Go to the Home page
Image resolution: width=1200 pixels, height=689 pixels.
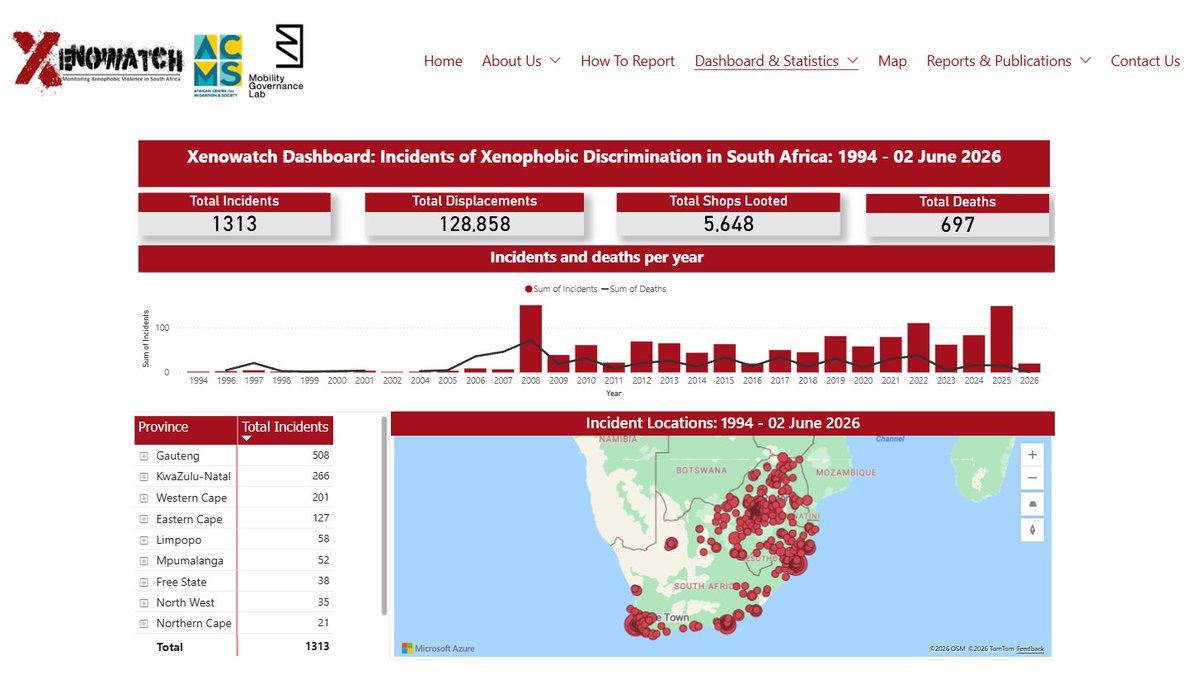(443, 61)
